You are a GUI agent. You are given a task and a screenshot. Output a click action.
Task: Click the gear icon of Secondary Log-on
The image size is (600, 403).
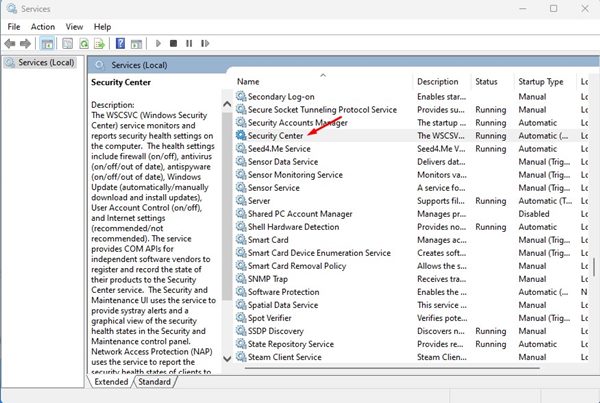[241, 96]
